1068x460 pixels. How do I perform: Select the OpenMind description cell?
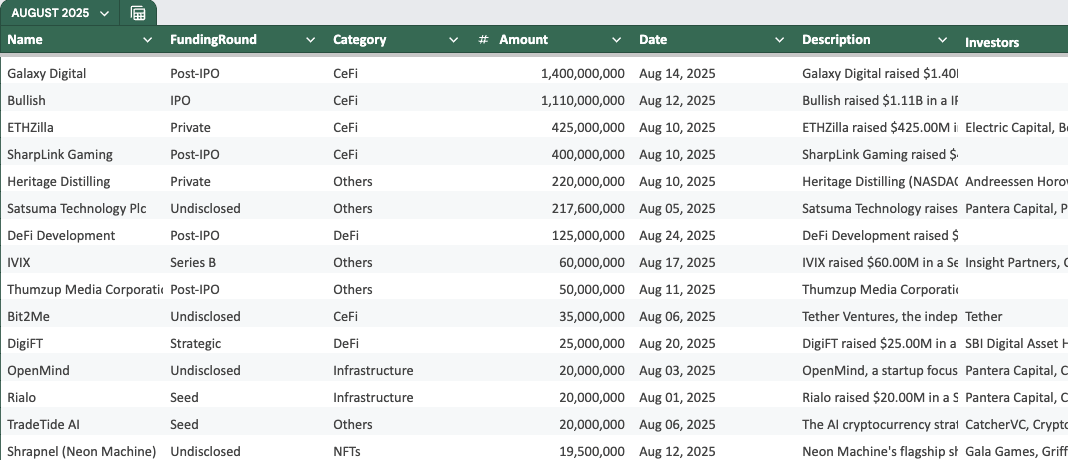[x=877, y=370]
